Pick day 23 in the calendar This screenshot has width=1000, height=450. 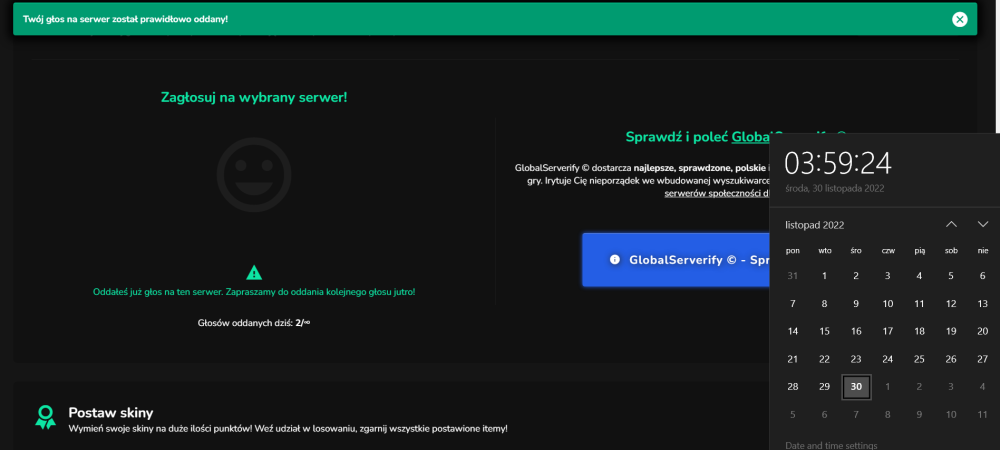(856, 359)
